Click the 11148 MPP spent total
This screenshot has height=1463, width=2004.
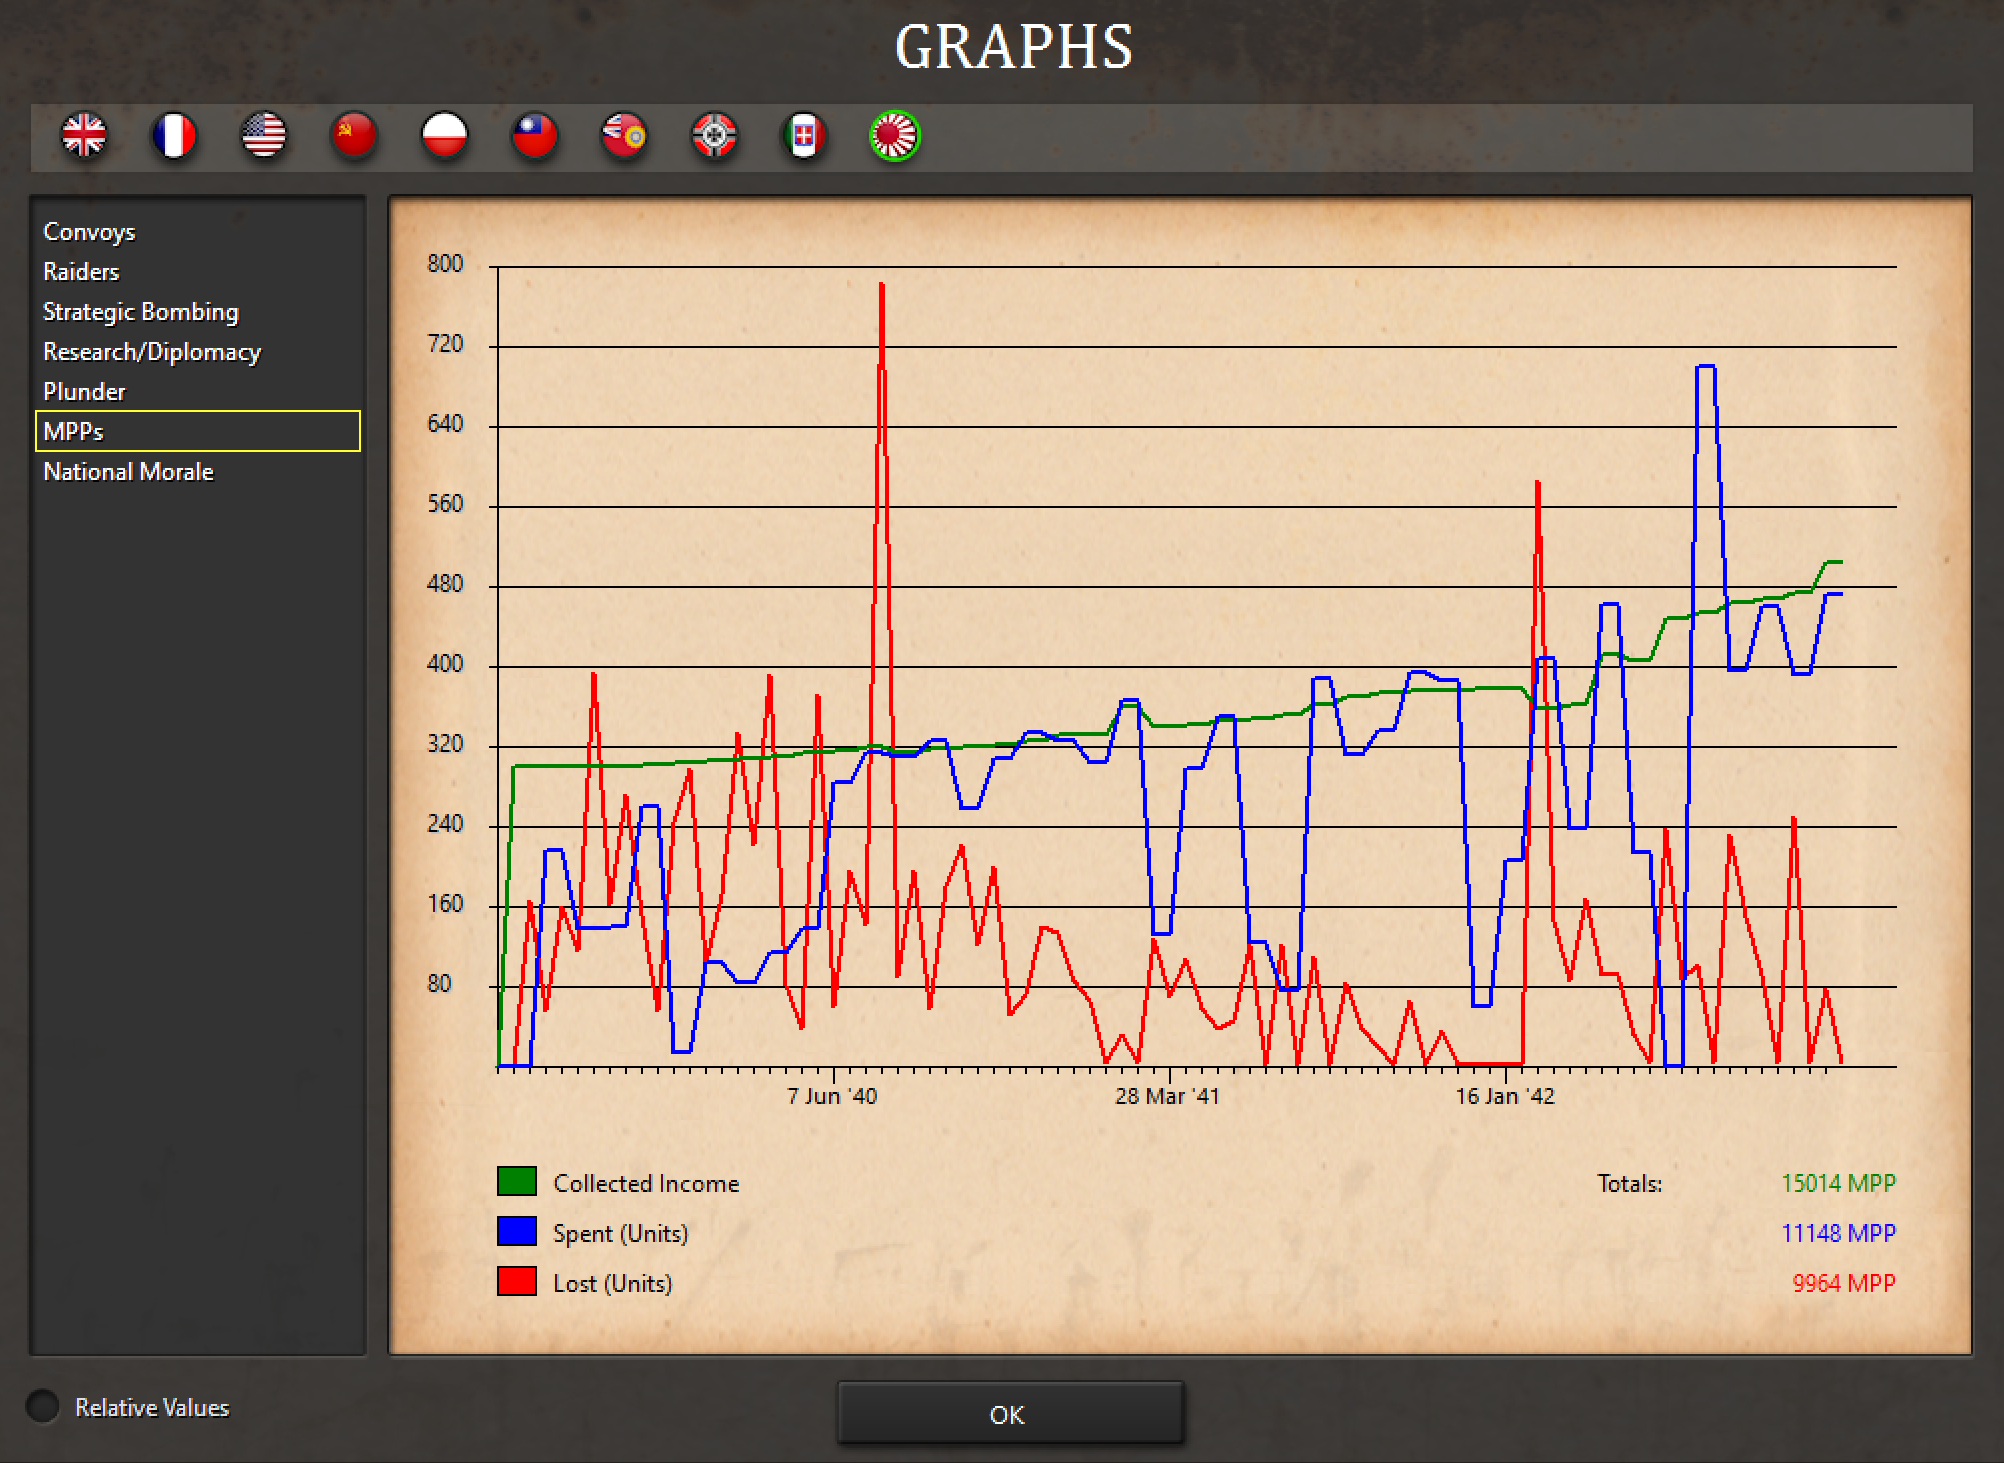click(1838, 1233)
